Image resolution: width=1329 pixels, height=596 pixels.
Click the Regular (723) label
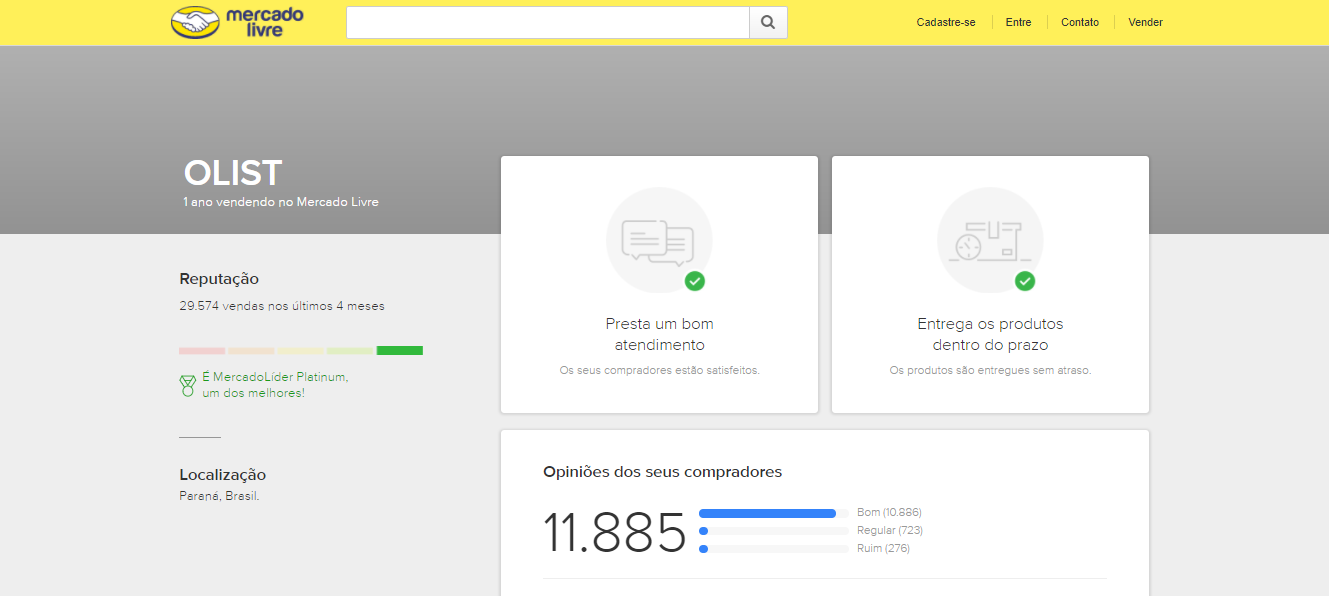890,531
